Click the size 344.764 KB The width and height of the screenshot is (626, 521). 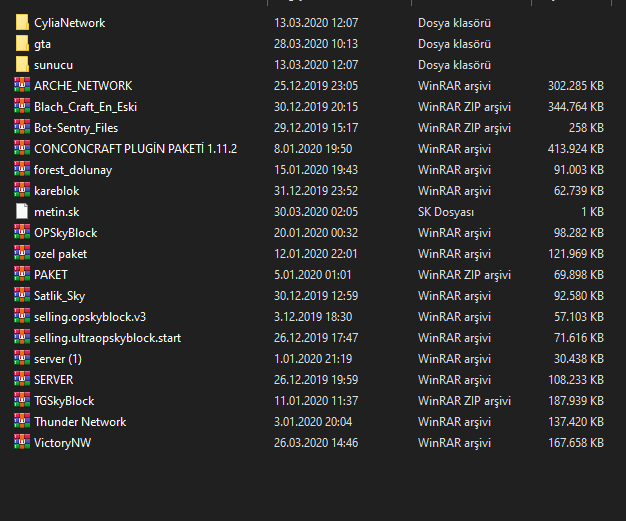(576, 107)
